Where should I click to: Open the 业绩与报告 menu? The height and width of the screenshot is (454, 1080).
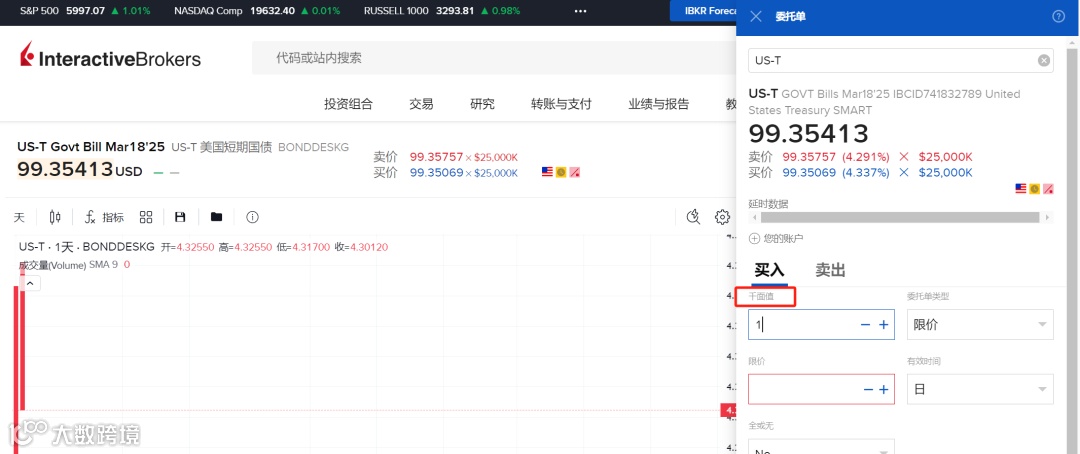point(658,104)
